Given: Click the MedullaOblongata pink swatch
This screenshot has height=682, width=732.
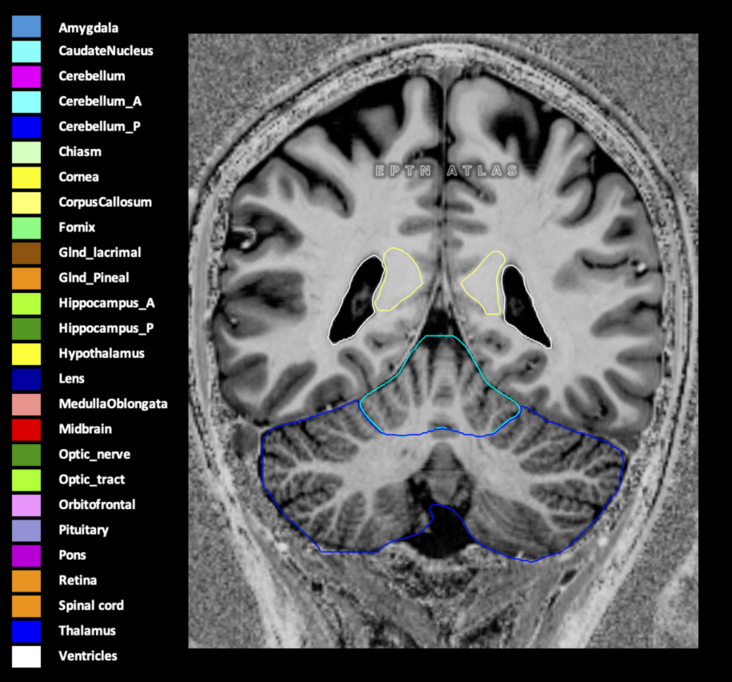Looking at the screenshot, I should (26, 404).
